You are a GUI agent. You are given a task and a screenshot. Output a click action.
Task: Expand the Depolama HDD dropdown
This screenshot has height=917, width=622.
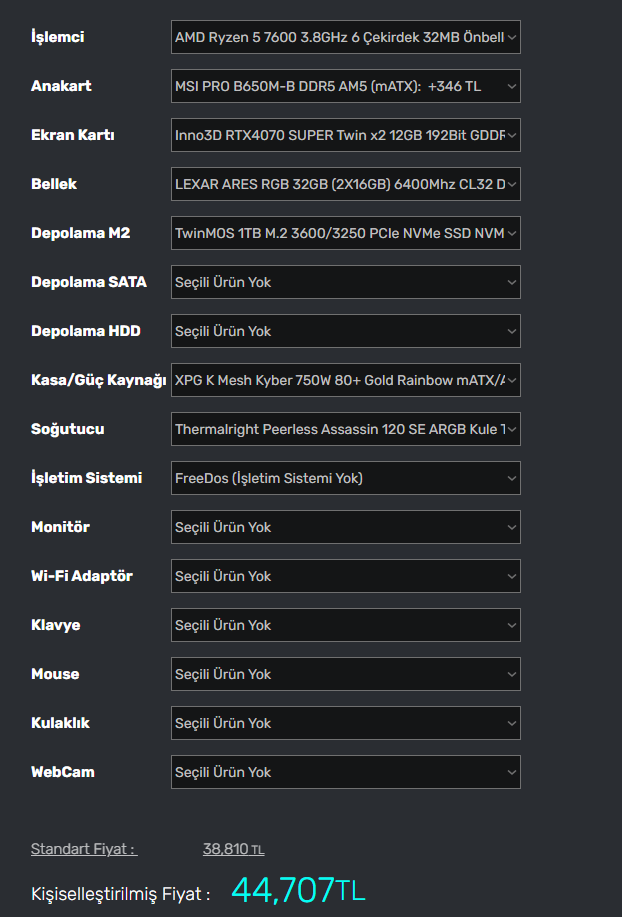click(x=345, y=331)
